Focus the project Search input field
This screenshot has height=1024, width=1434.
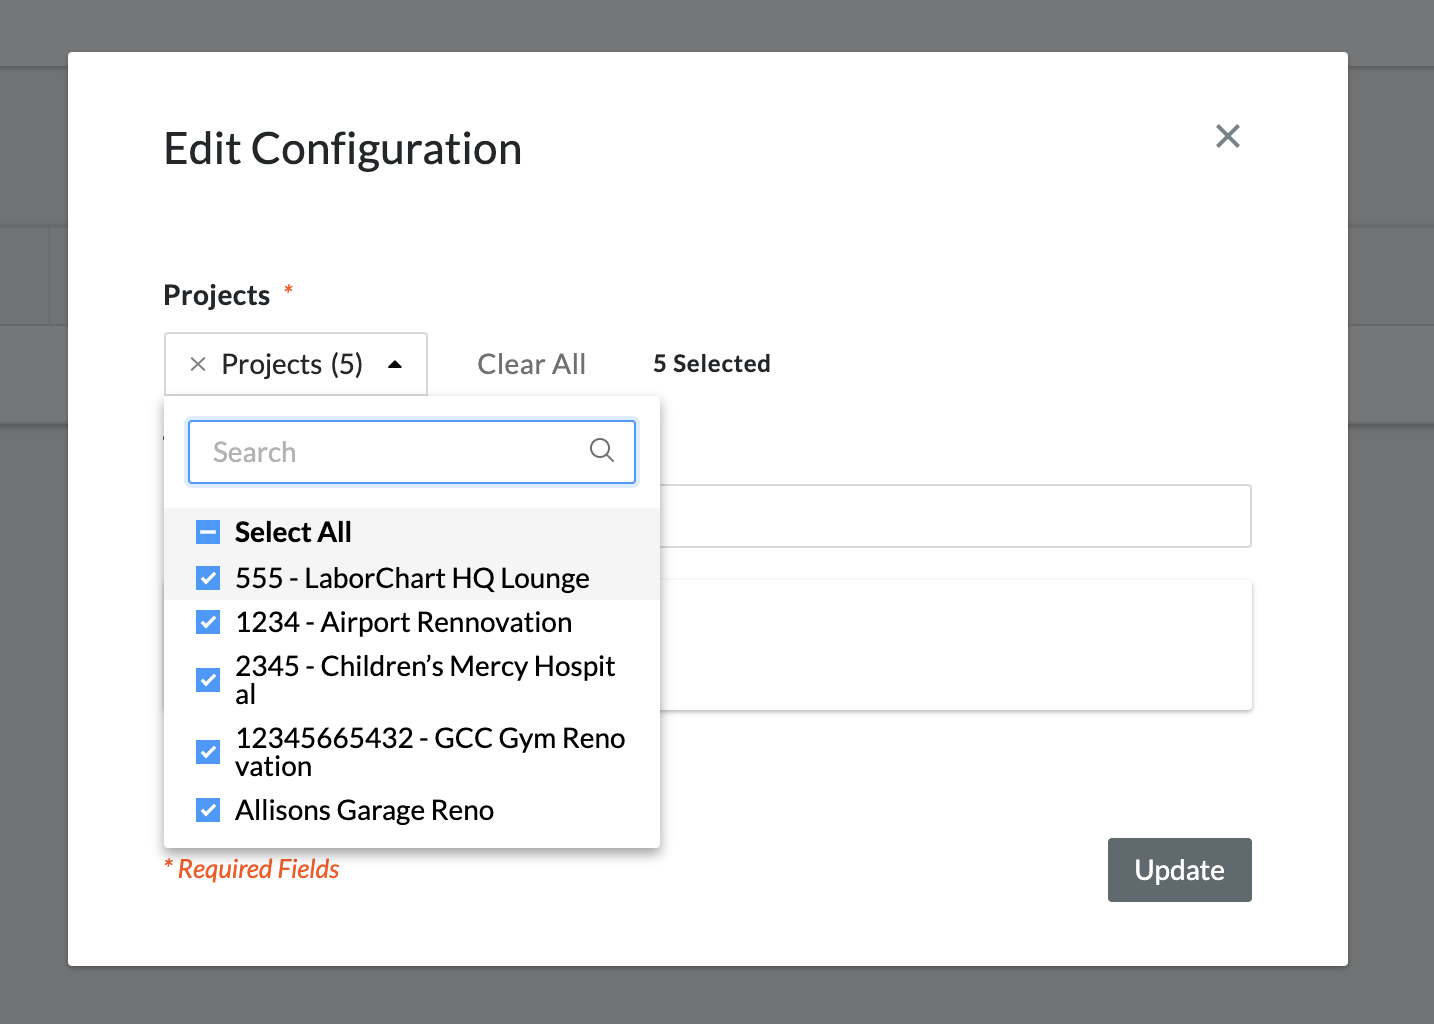point(390,452)
